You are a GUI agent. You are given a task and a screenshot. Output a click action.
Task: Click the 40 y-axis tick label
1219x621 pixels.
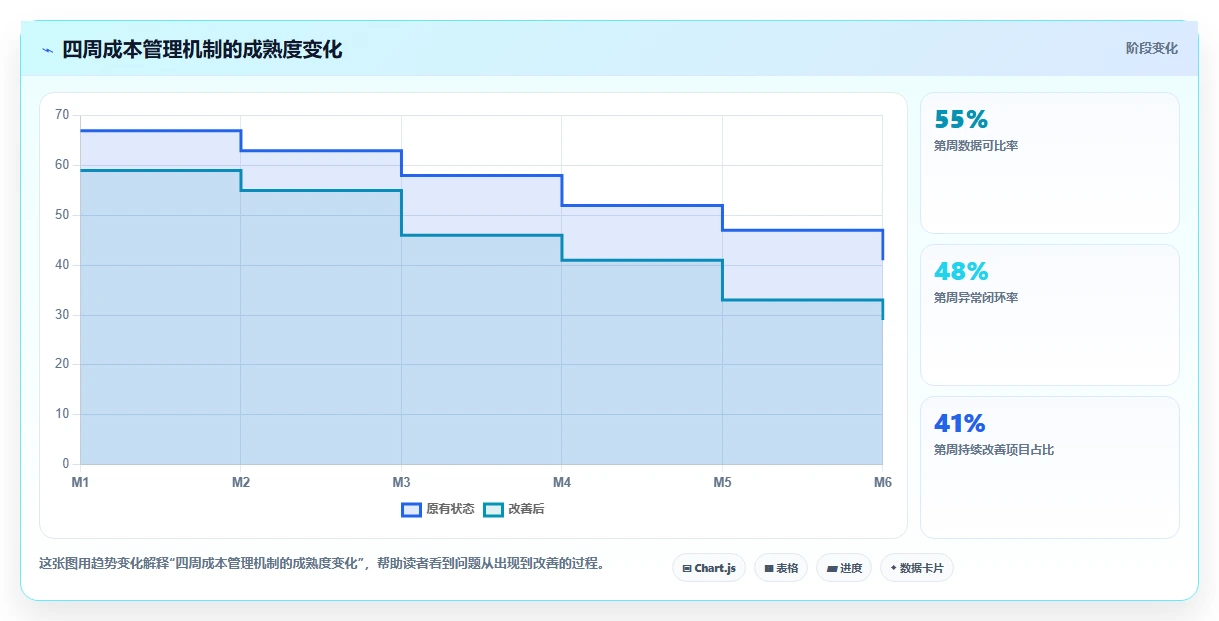coord(62,265)
